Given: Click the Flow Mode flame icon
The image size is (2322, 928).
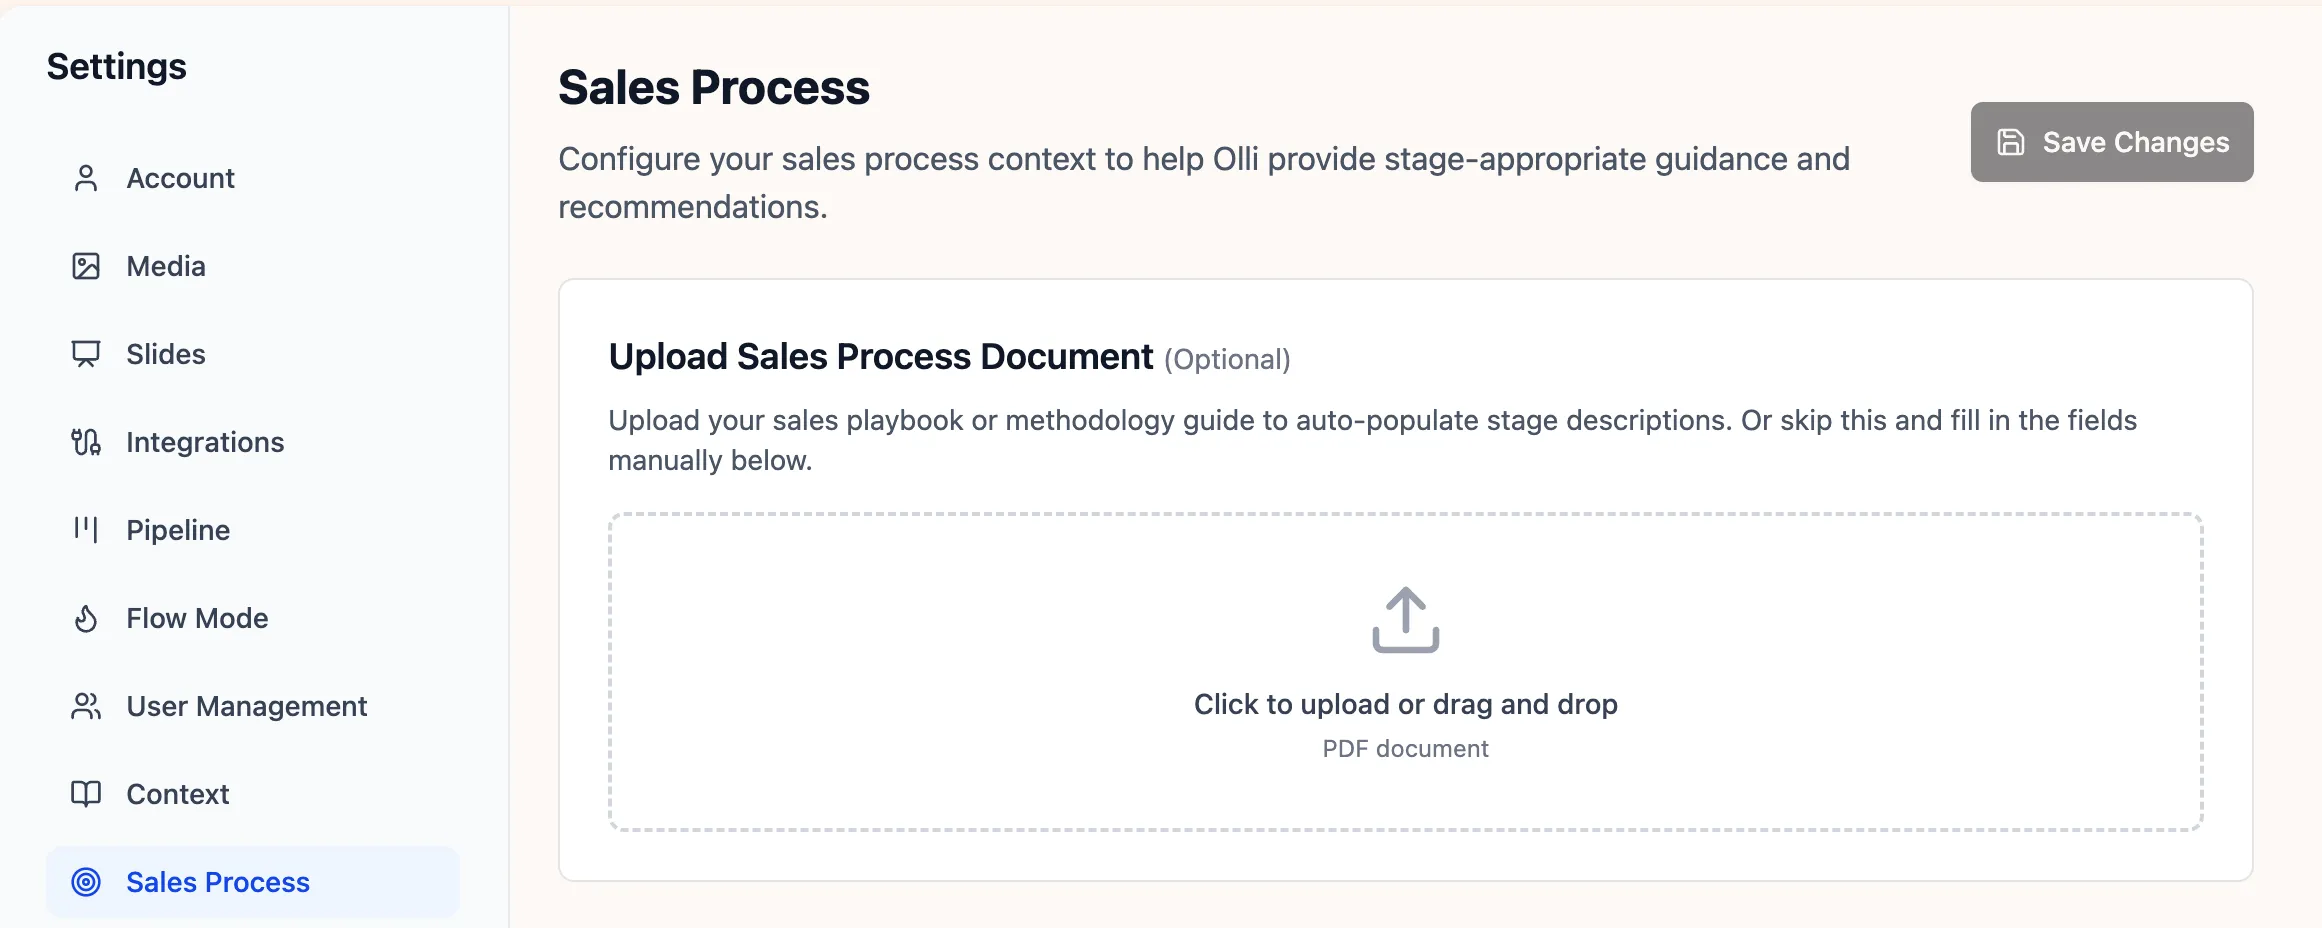Looking at the screenshot, I should 86,618.
